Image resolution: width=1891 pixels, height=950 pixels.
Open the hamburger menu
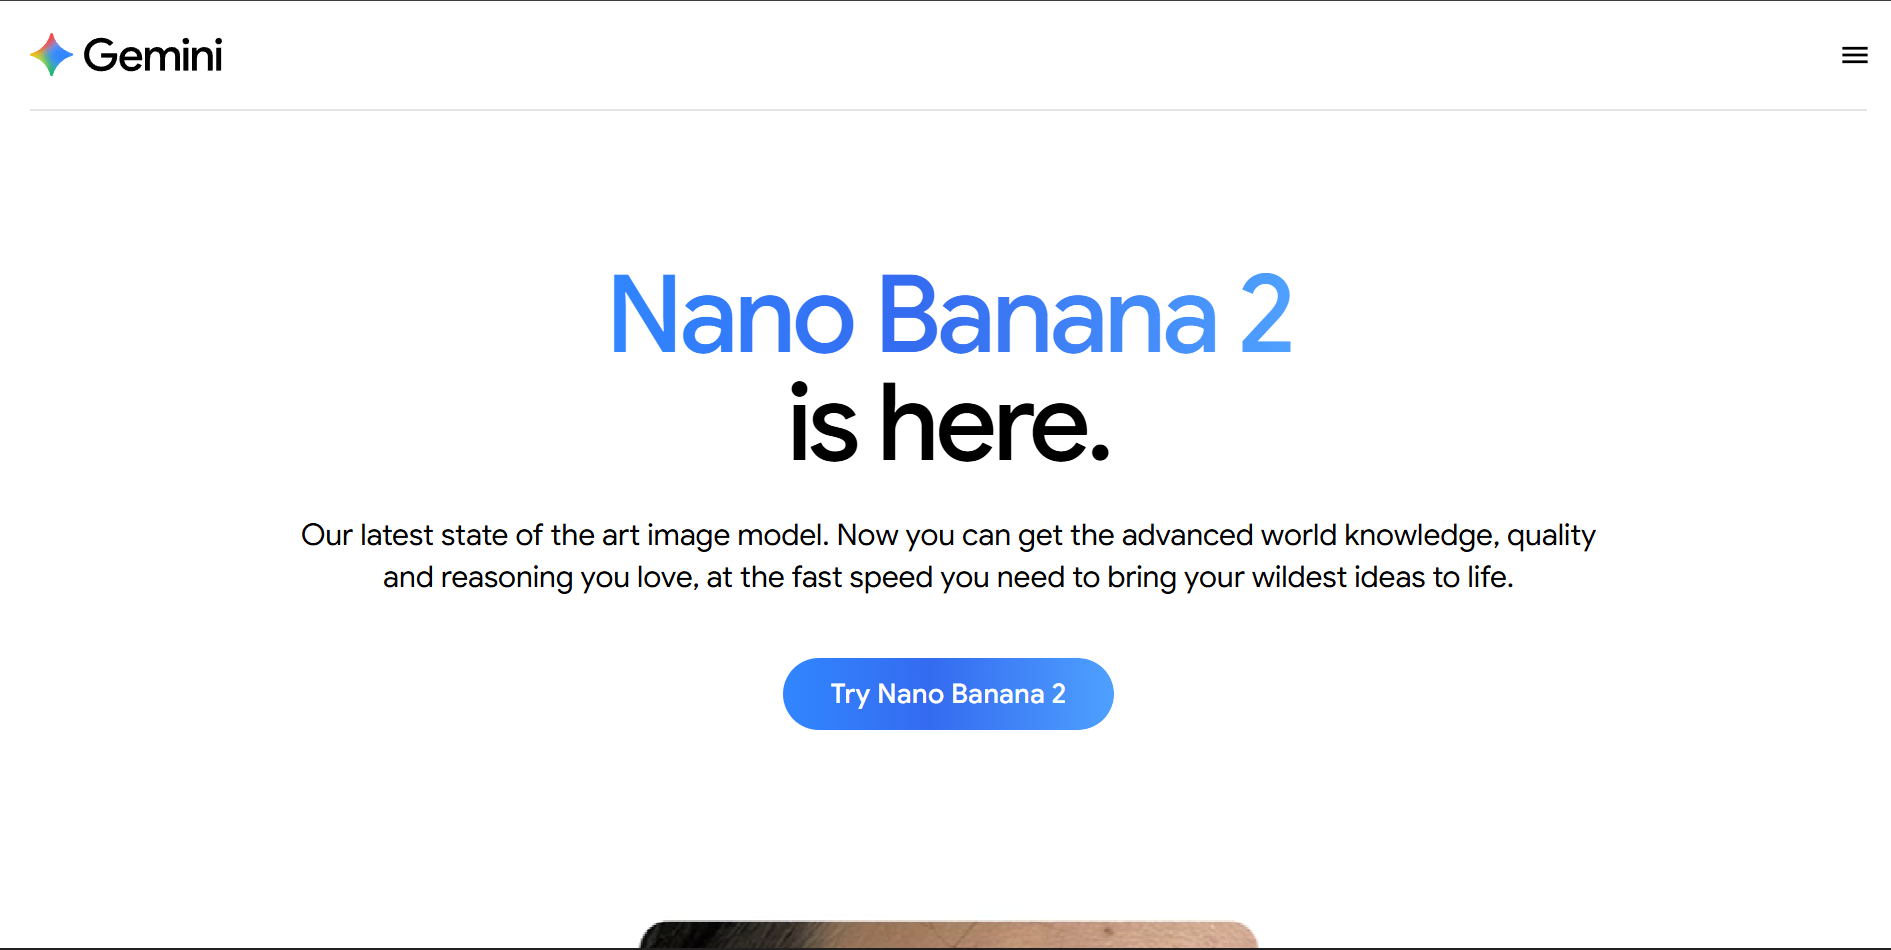point(1854,56)
